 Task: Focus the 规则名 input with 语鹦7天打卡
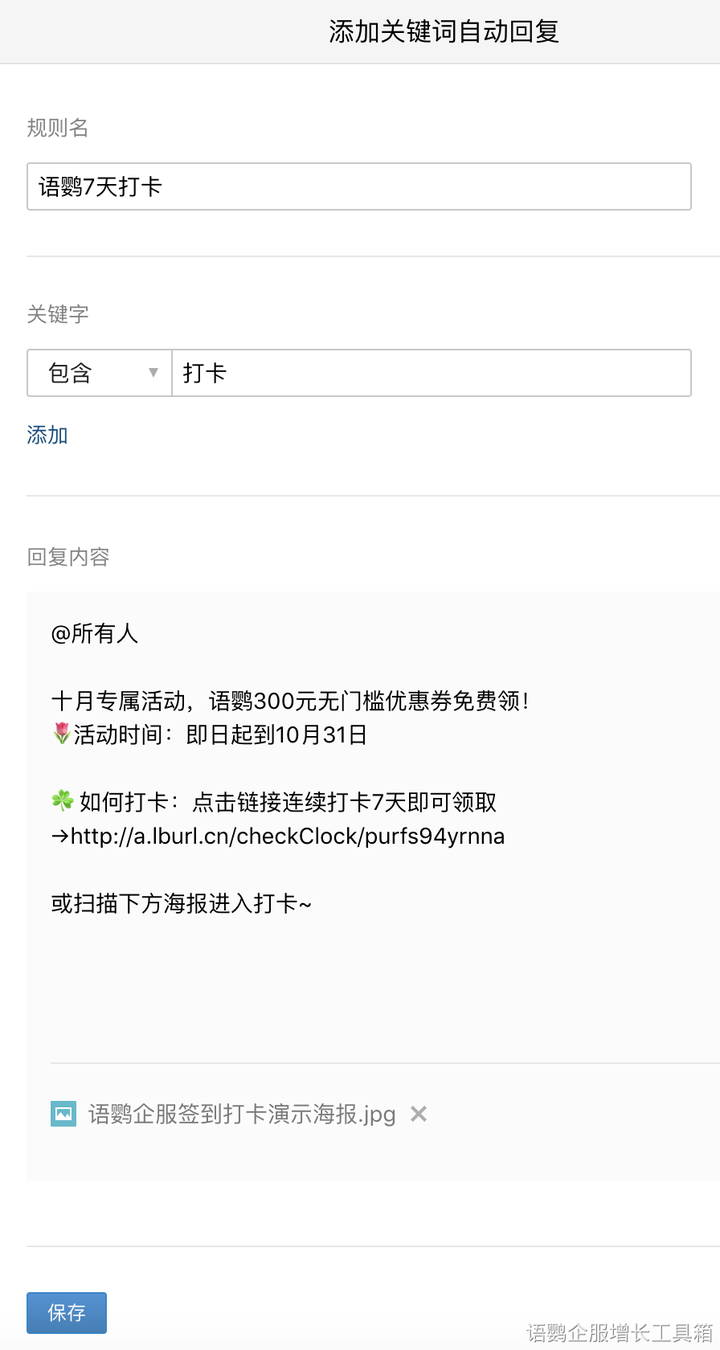pos(358,187)
